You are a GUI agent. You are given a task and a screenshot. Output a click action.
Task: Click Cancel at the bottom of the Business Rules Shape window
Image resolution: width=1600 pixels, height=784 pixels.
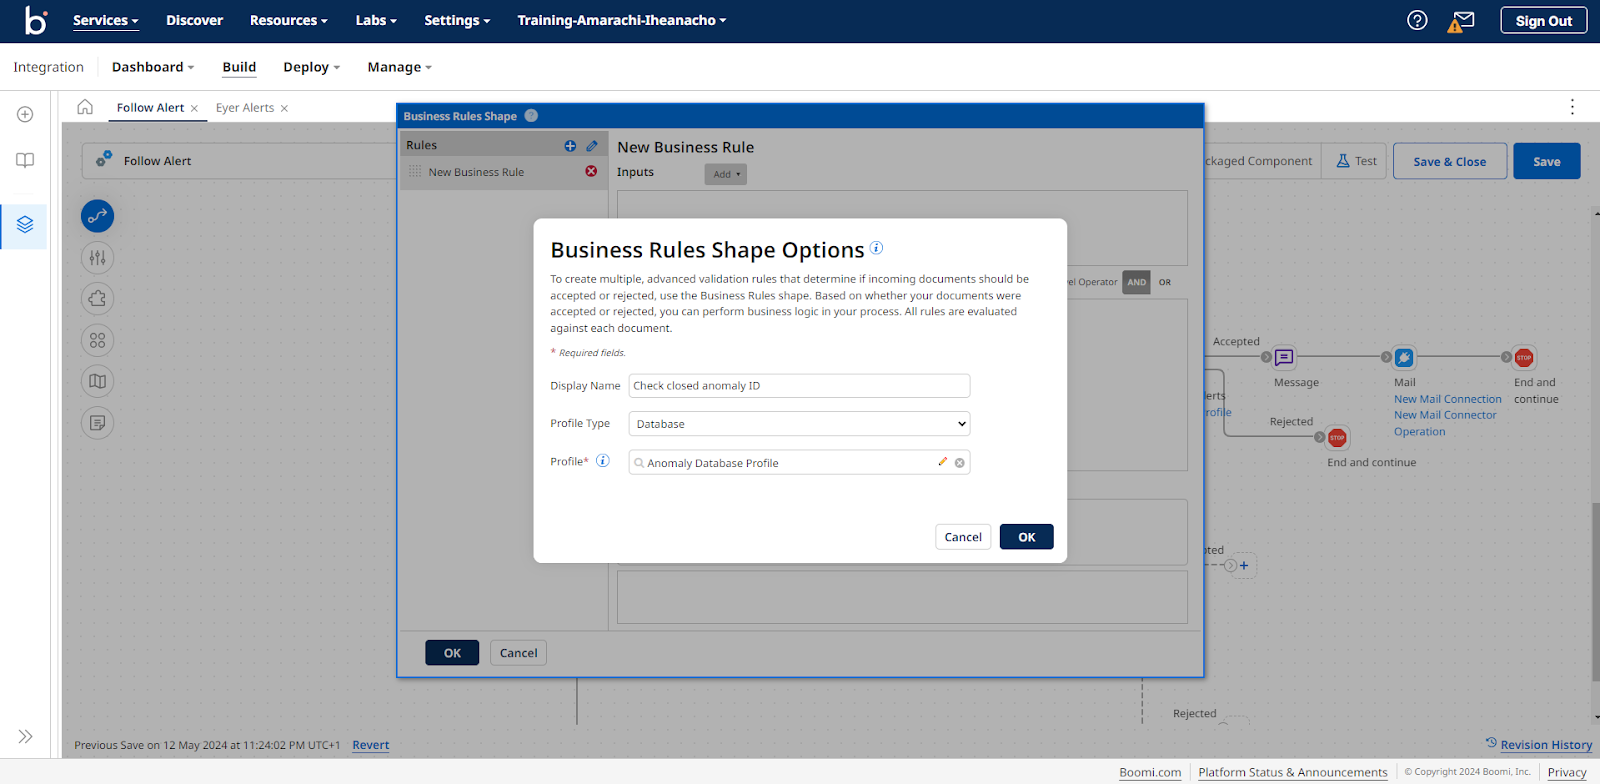[518, 653]
